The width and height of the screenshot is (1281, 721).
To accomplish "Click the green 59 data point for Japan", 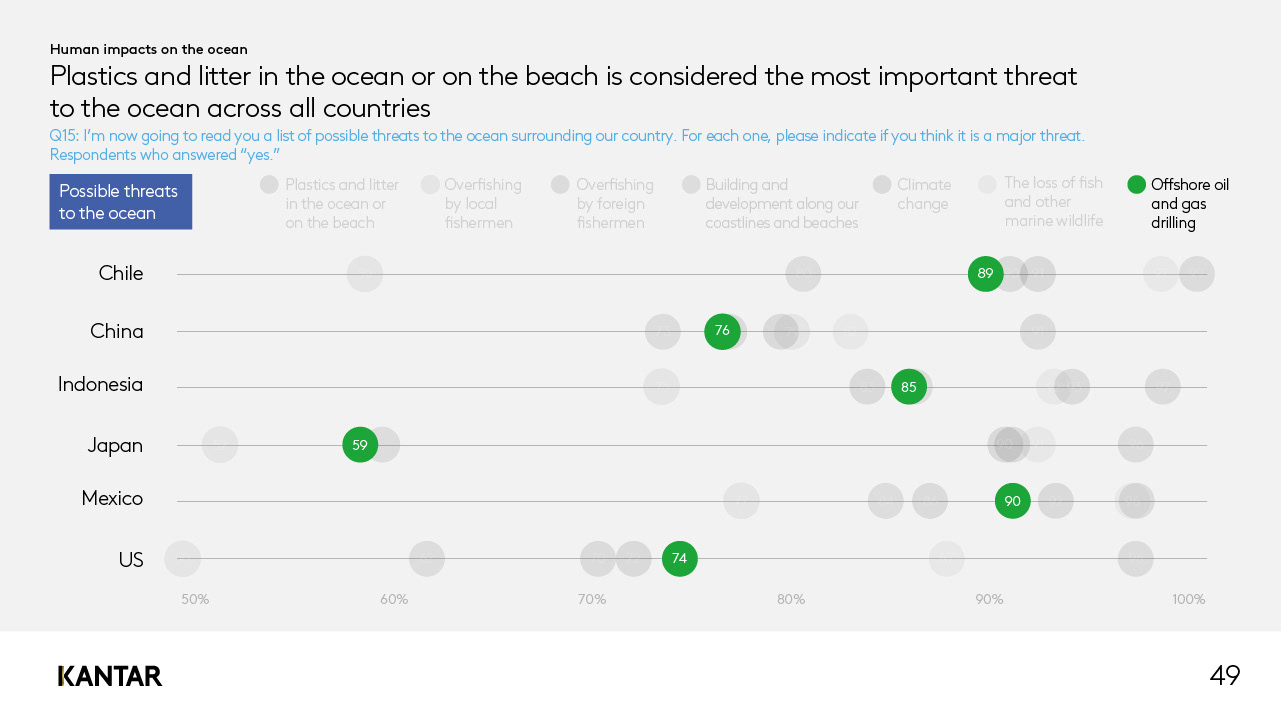I will coord(360,445).
